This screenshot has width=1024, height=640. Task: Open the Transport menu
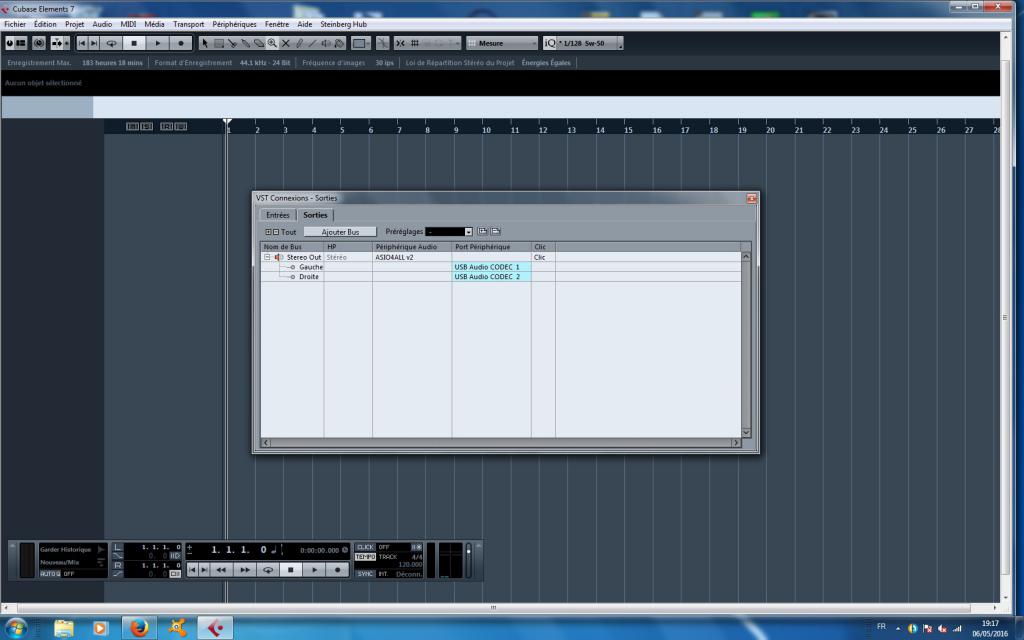(188, 24)
